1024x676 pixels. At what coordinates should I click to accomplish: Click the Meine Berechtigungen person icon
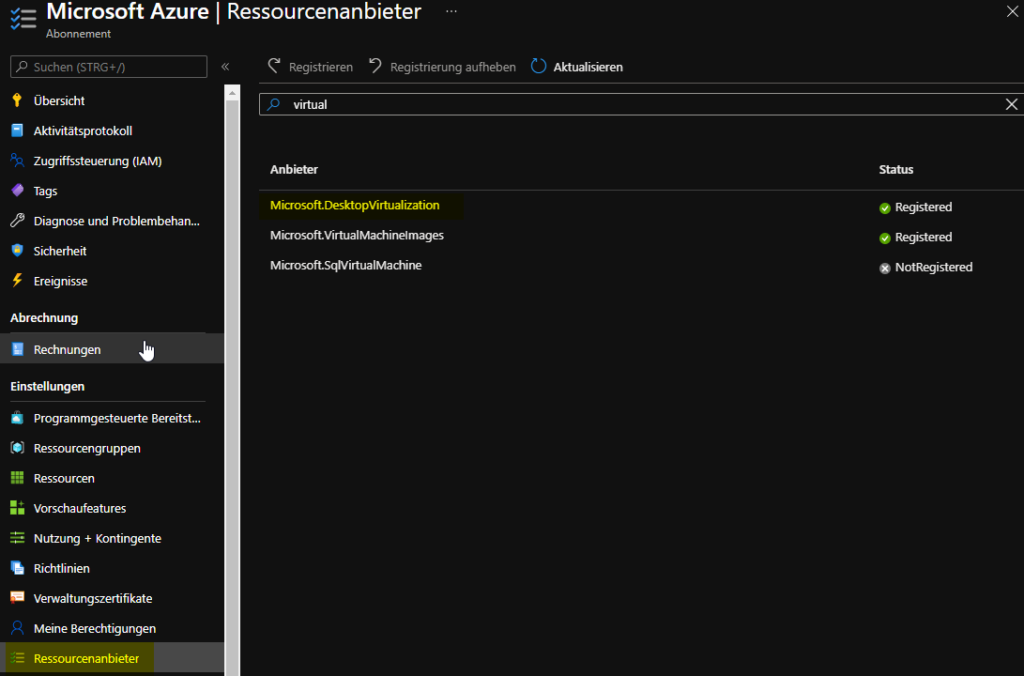tap(17, 628)
